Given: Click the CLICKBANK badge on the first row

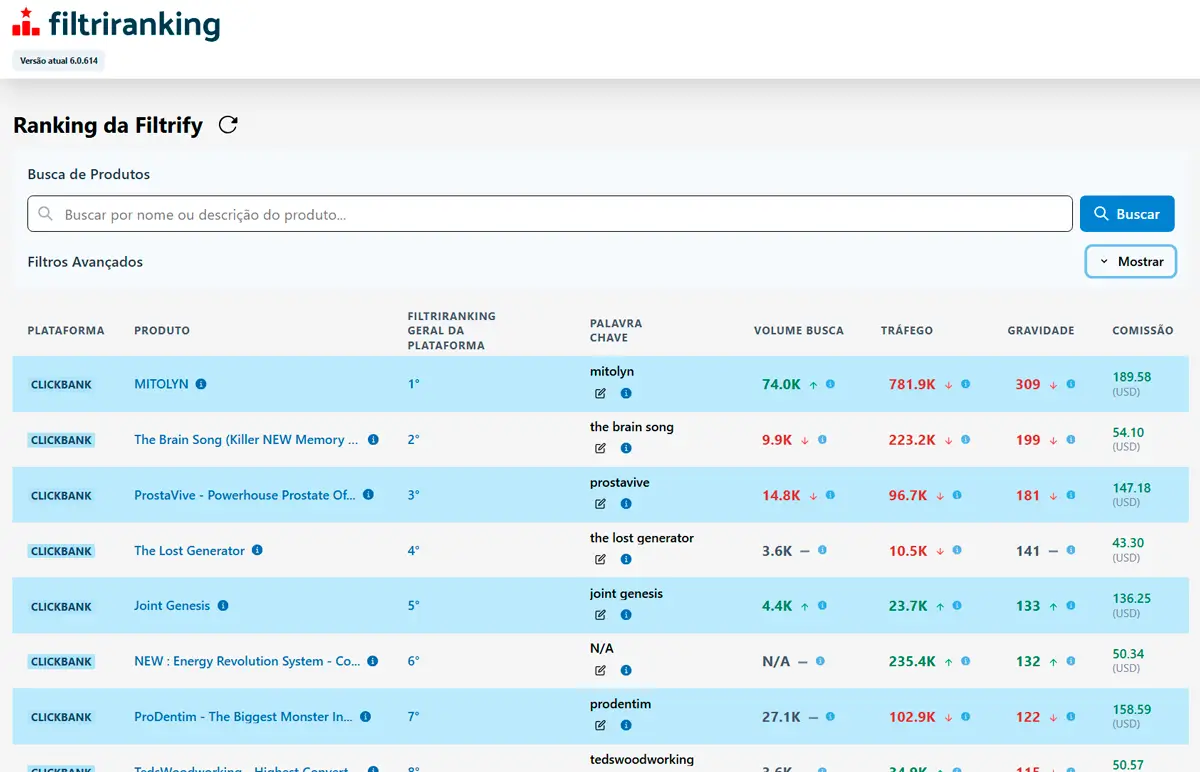Looking at the screenshot, I should tap(60, 384).
